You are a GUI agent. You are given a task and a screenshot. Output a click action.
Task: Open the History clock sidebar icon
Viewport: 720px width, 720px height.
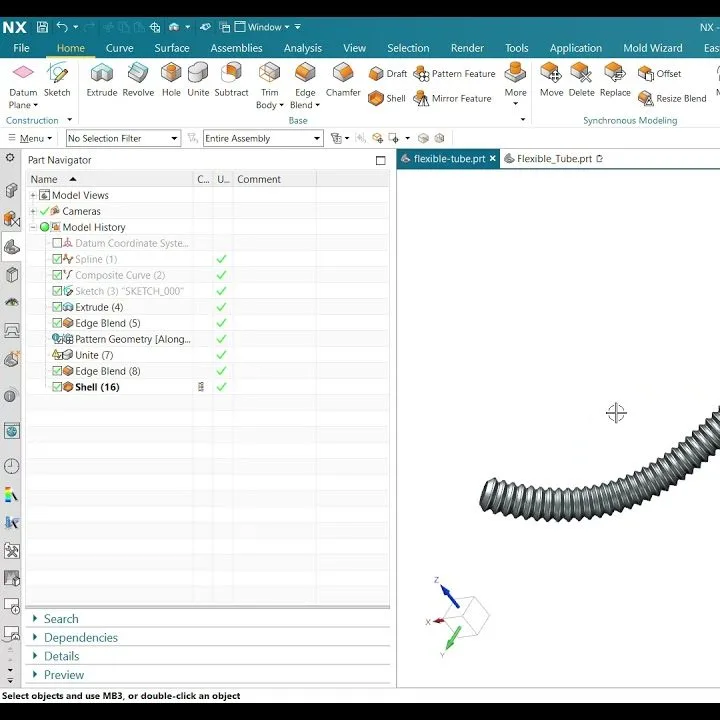[11, 466]
